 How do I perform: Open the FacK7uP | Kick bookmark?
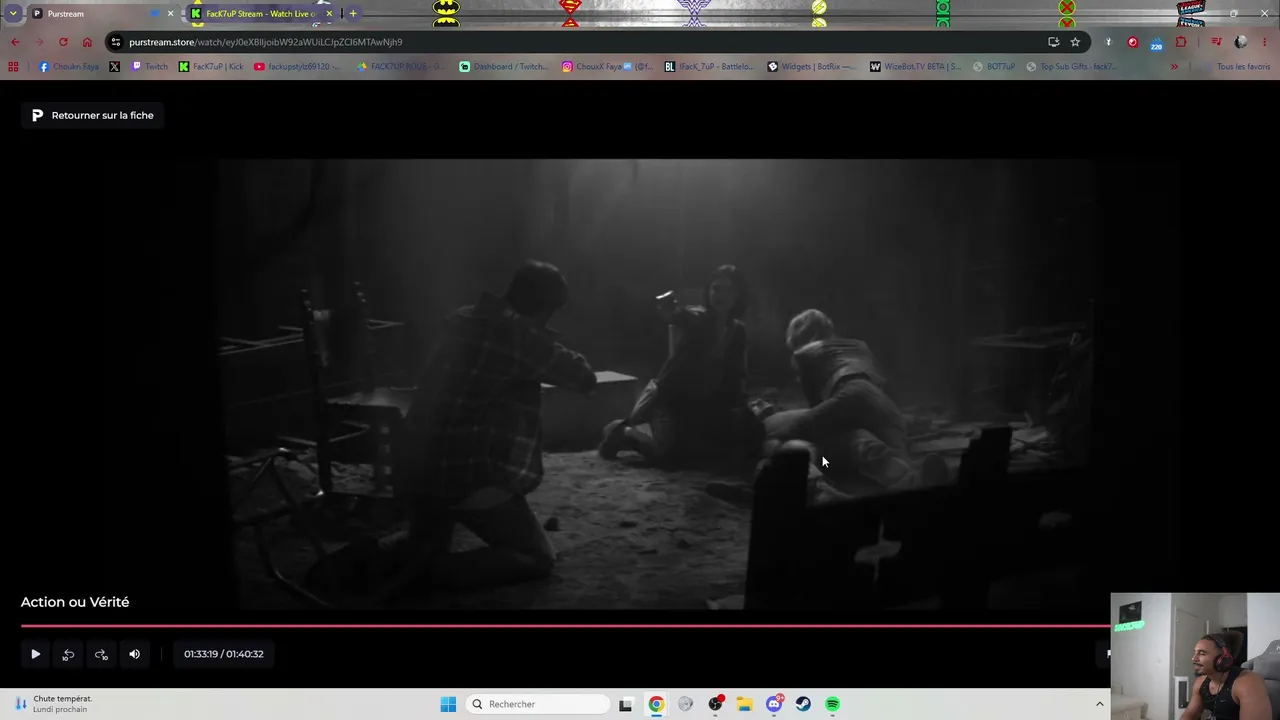[211, 67]
